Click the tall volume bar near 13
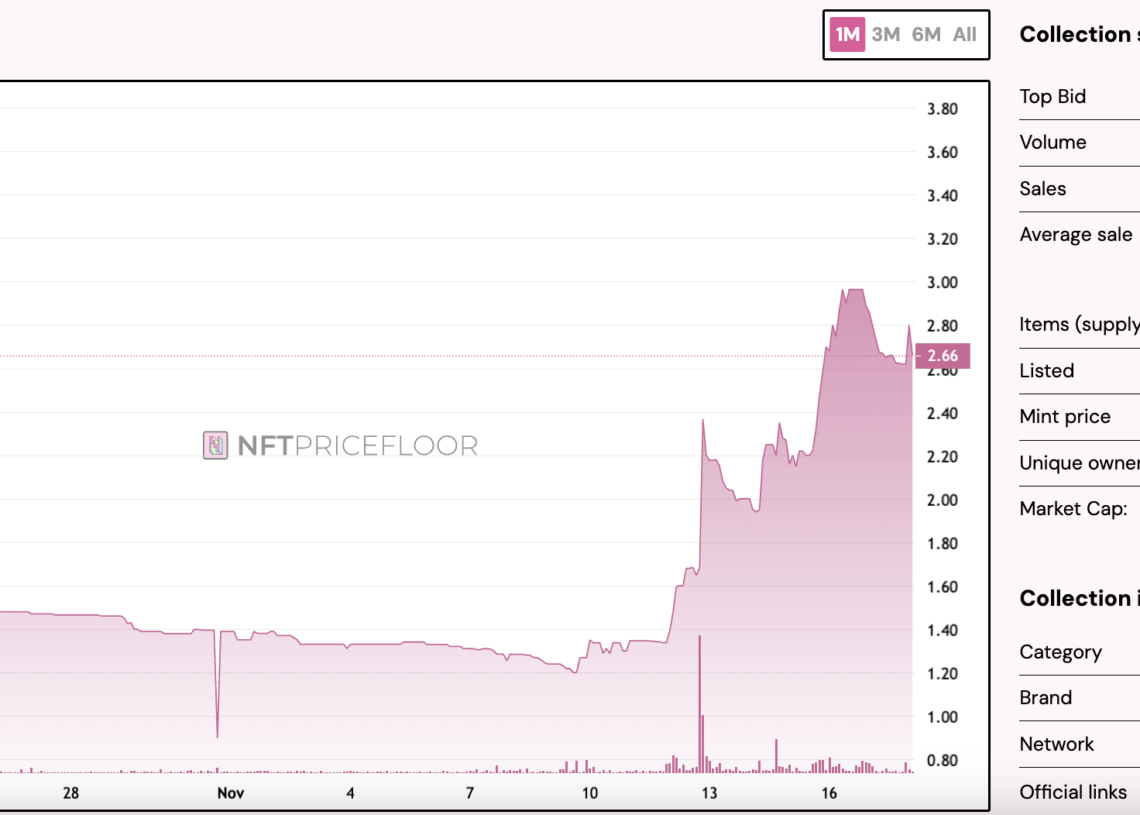 (700, 703)
